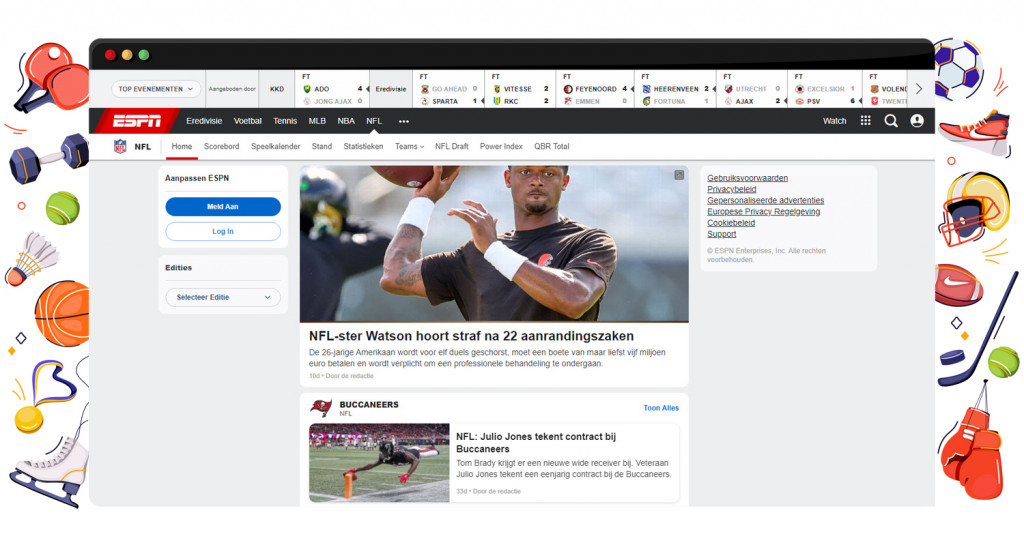Click the scoreboard next arrow
Image resolution: width=1024 pixels, height=545 pixels.
pyautogui.click(x=919, y=89)
